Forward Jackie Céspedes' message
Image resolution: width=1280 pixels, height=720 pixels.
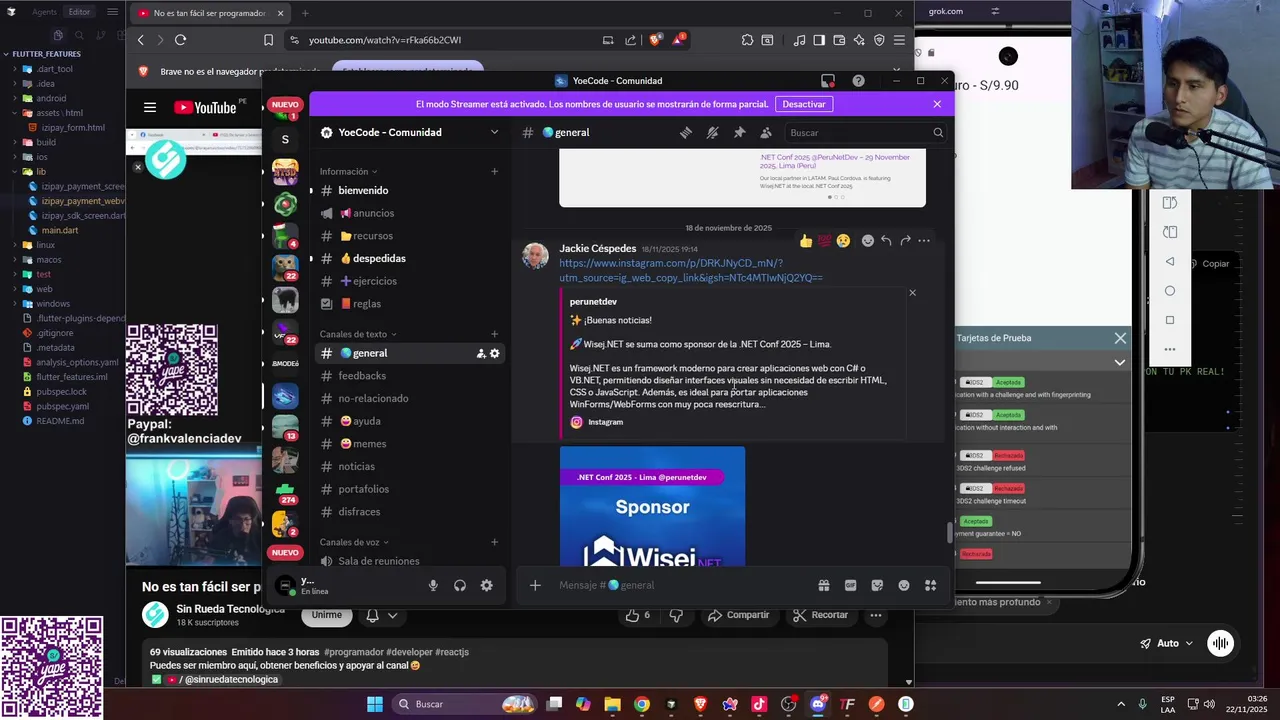pos(905,241)
